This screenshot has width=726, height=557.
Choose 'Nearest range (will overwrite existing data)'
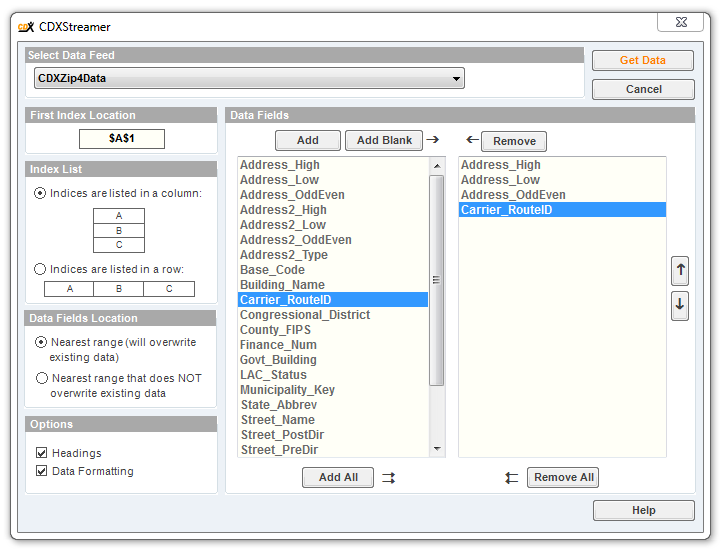pyautogui.click(x=41, y=342)
